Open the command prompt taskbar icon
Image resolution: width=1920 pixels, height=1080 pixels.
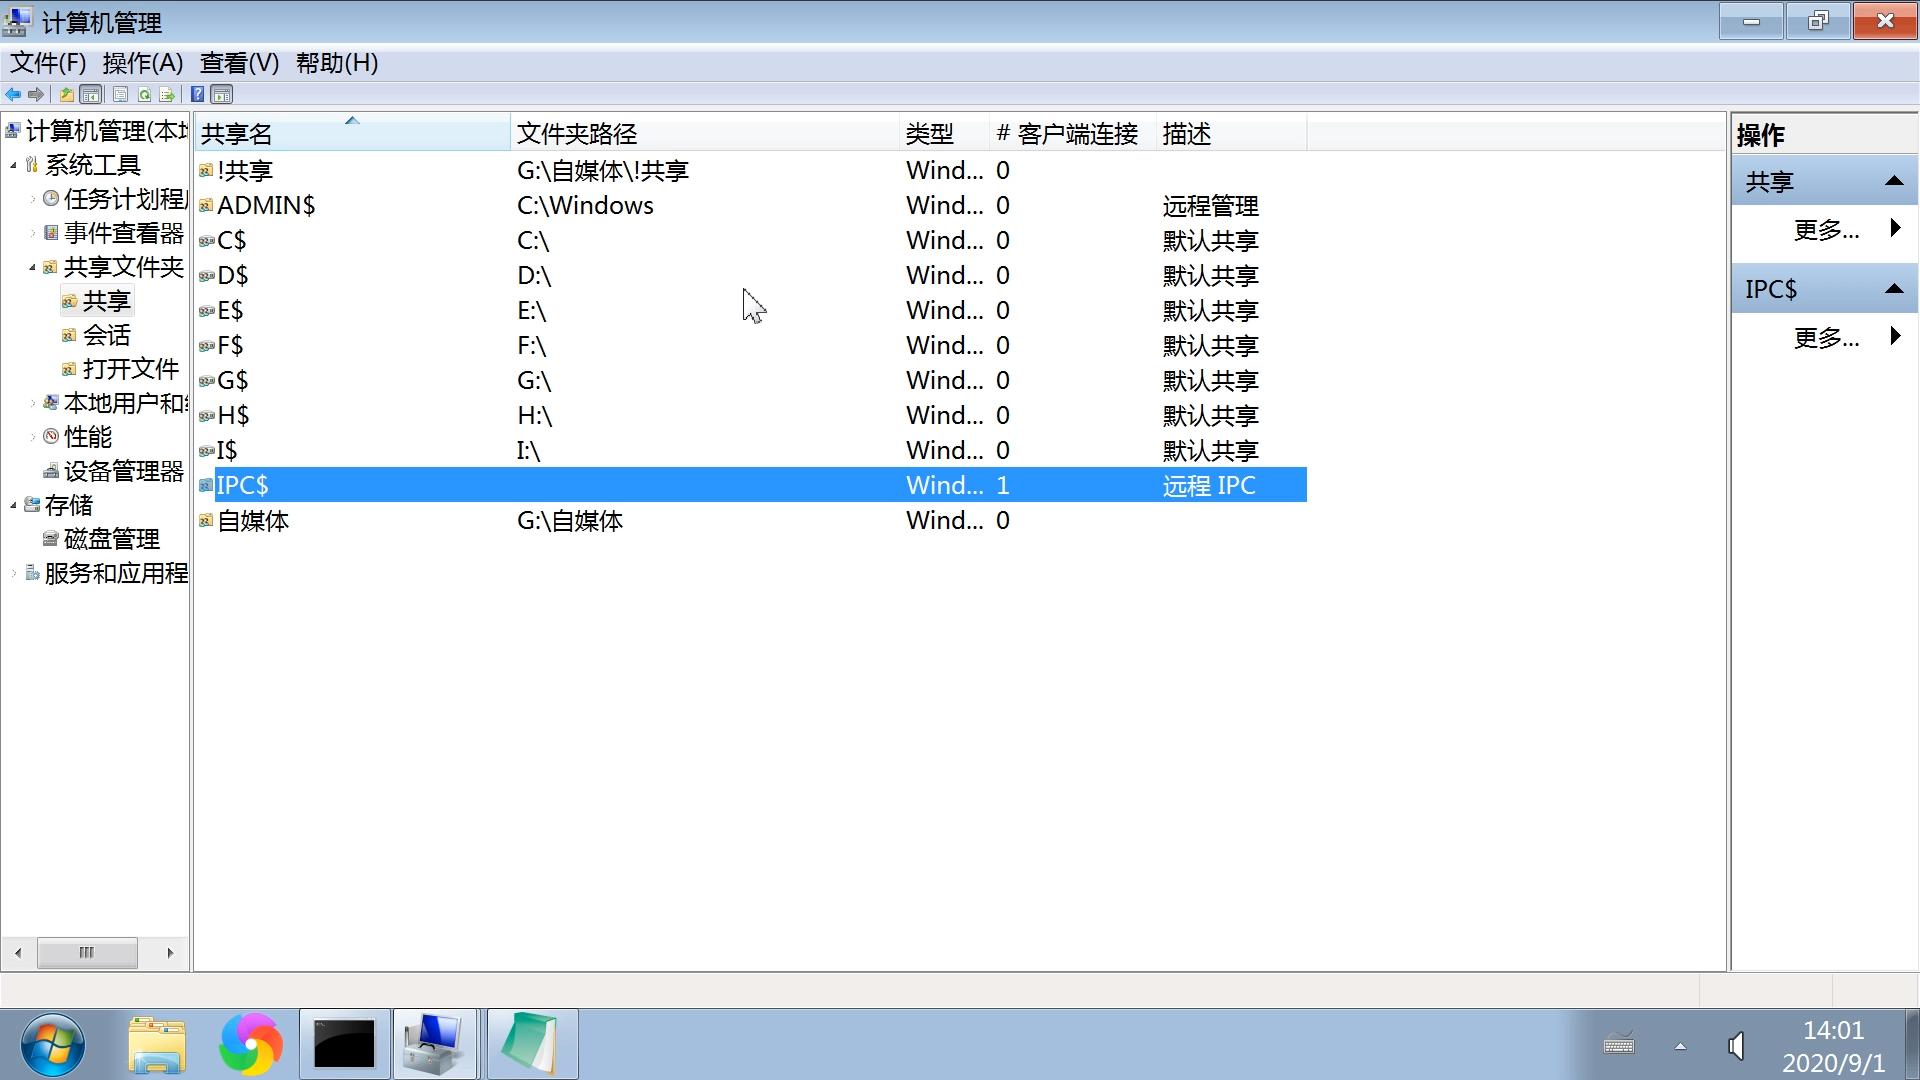[x=344, y=1045]
